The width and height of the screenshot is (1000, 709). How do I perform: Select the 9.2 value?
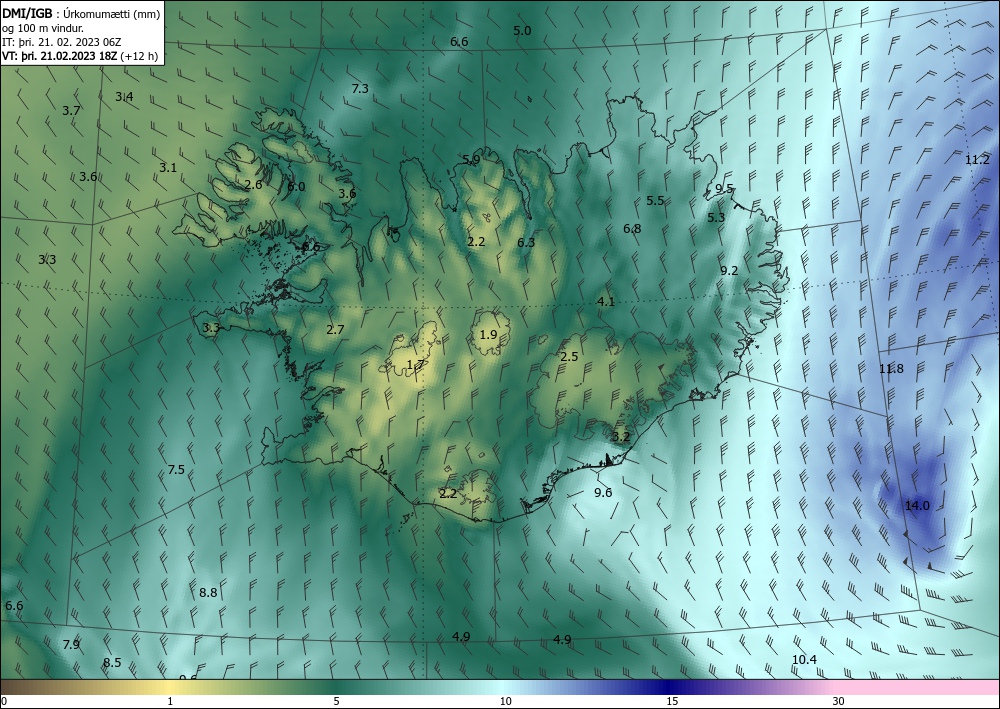coord(729,271)
